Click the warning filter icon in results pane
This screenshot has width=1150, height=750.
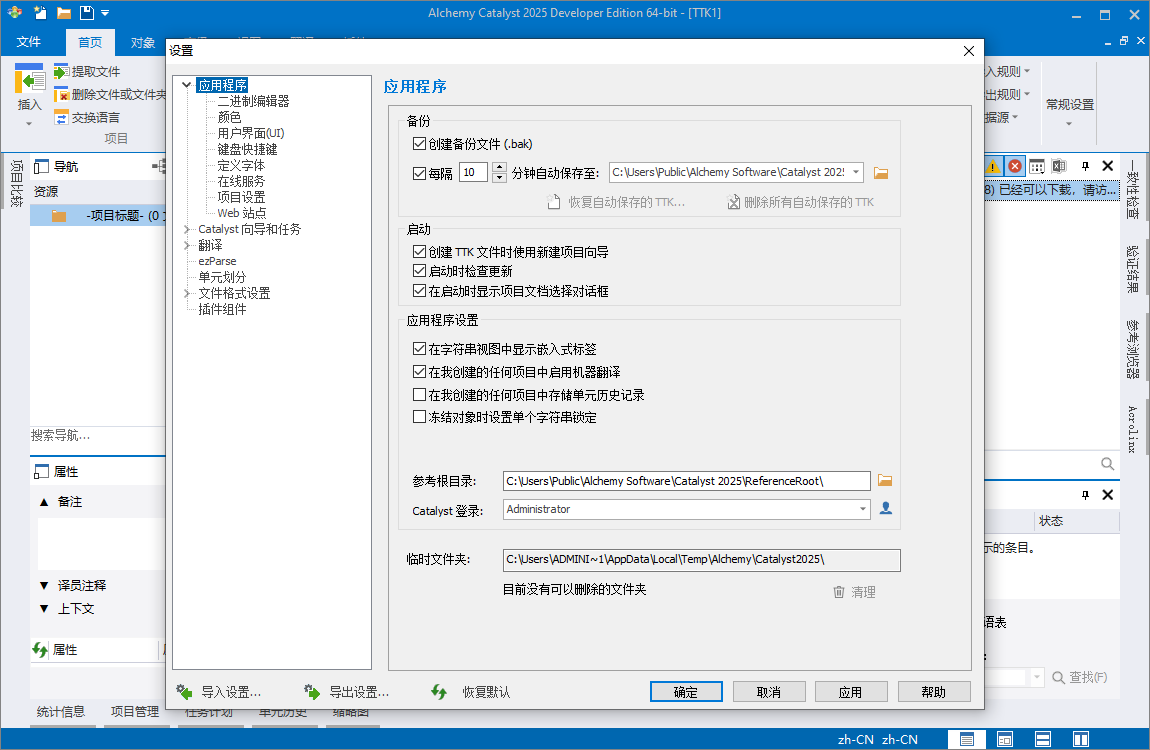tap(992, 166)
